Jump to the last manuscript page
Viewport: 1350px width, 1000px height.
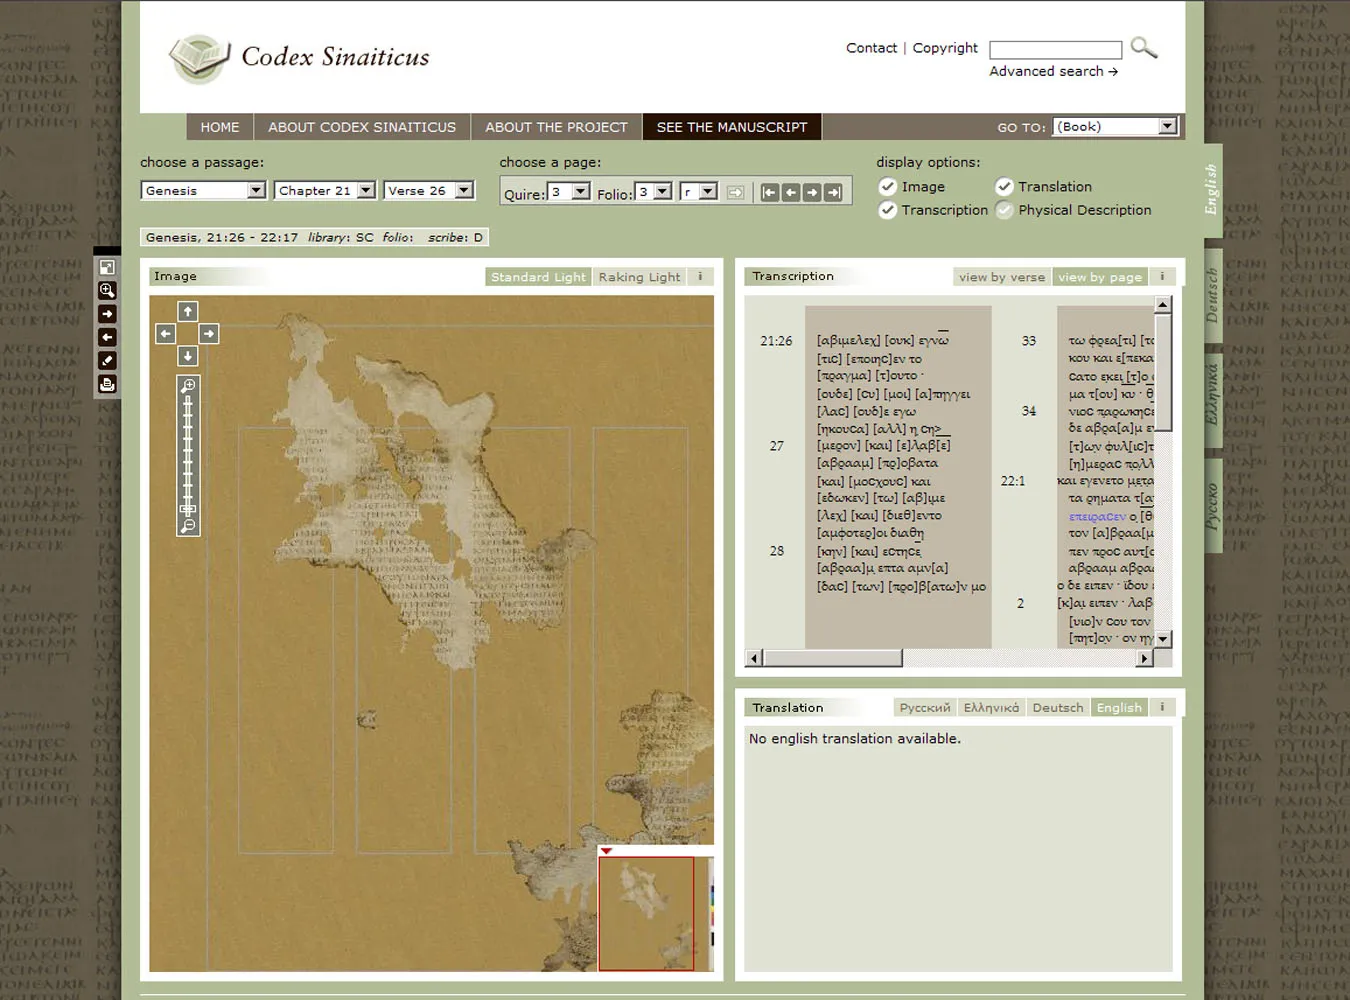tap(833, 193)
